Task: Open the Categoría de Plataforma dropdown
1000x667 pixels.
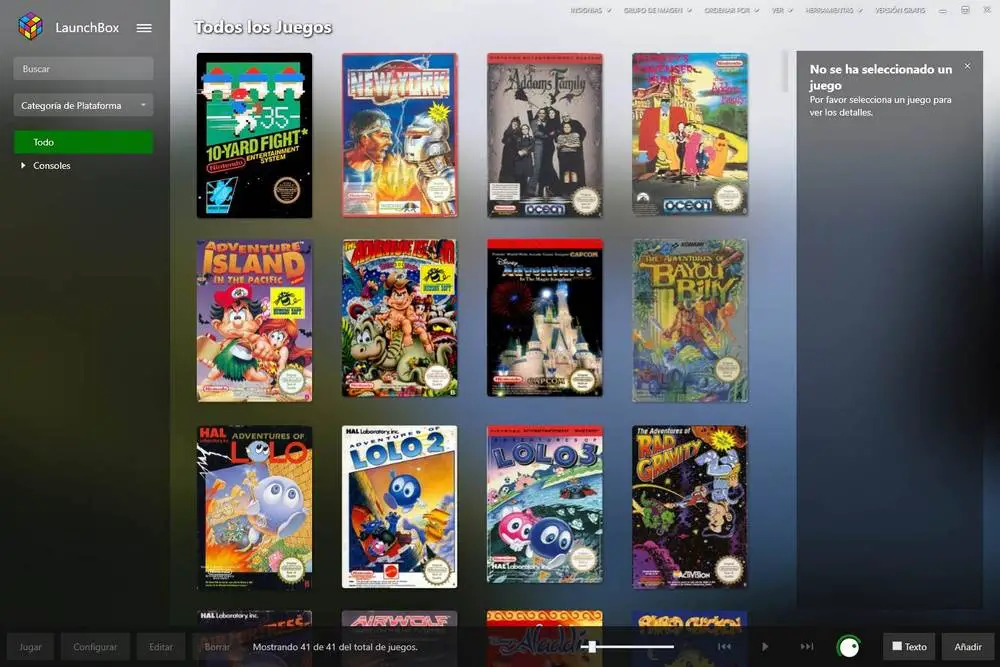Action: tap(84, 105)
